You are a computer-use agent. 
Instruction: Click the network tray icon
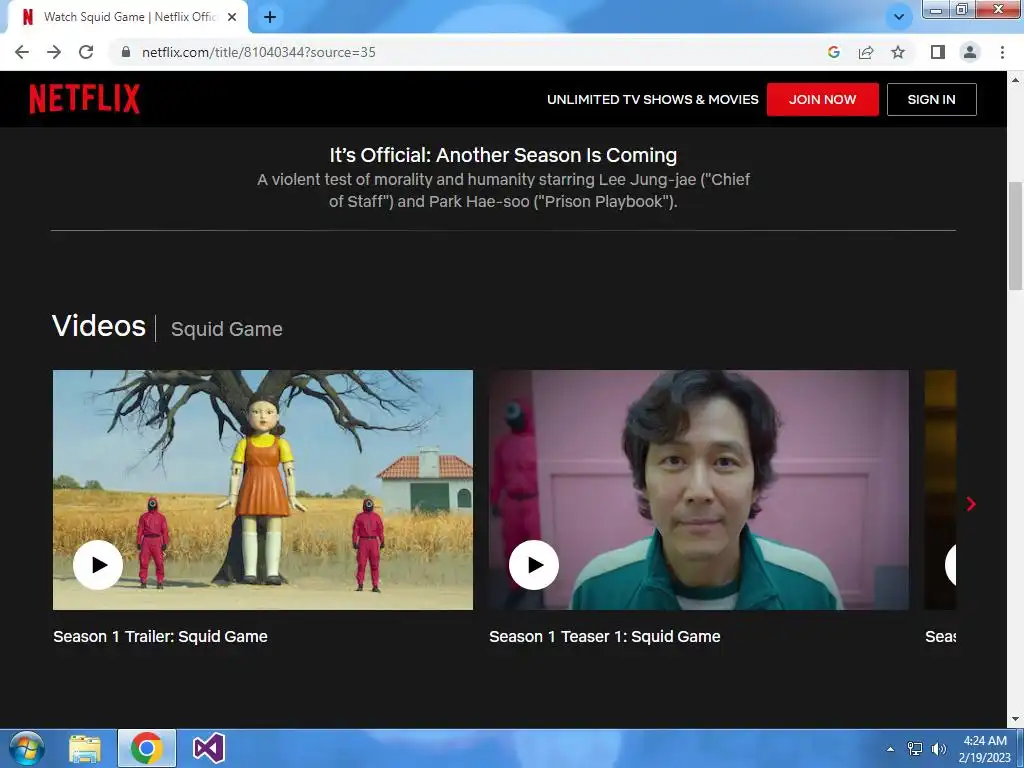click(x=915, y=749)
